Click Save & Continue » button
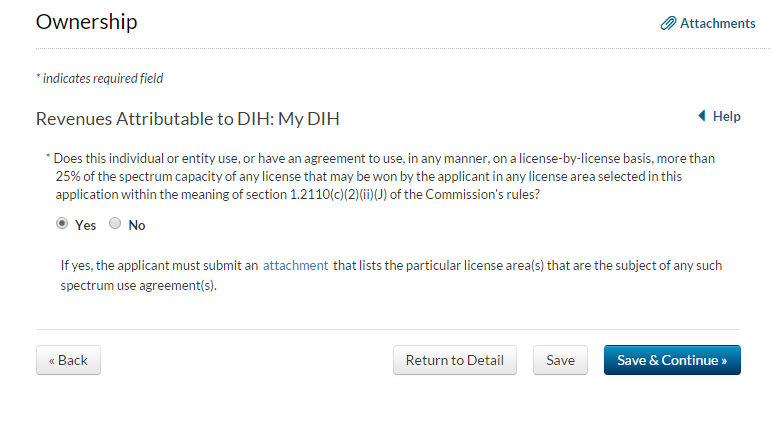Screen dimensions: 772x437 [x=672, y=360]
